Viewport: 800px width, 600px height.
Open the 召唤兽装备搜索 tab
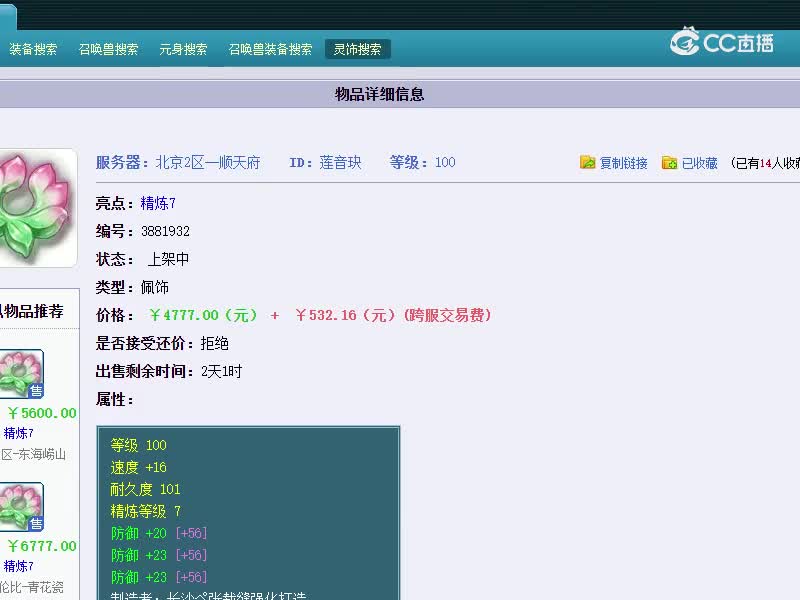pos(270,49)
